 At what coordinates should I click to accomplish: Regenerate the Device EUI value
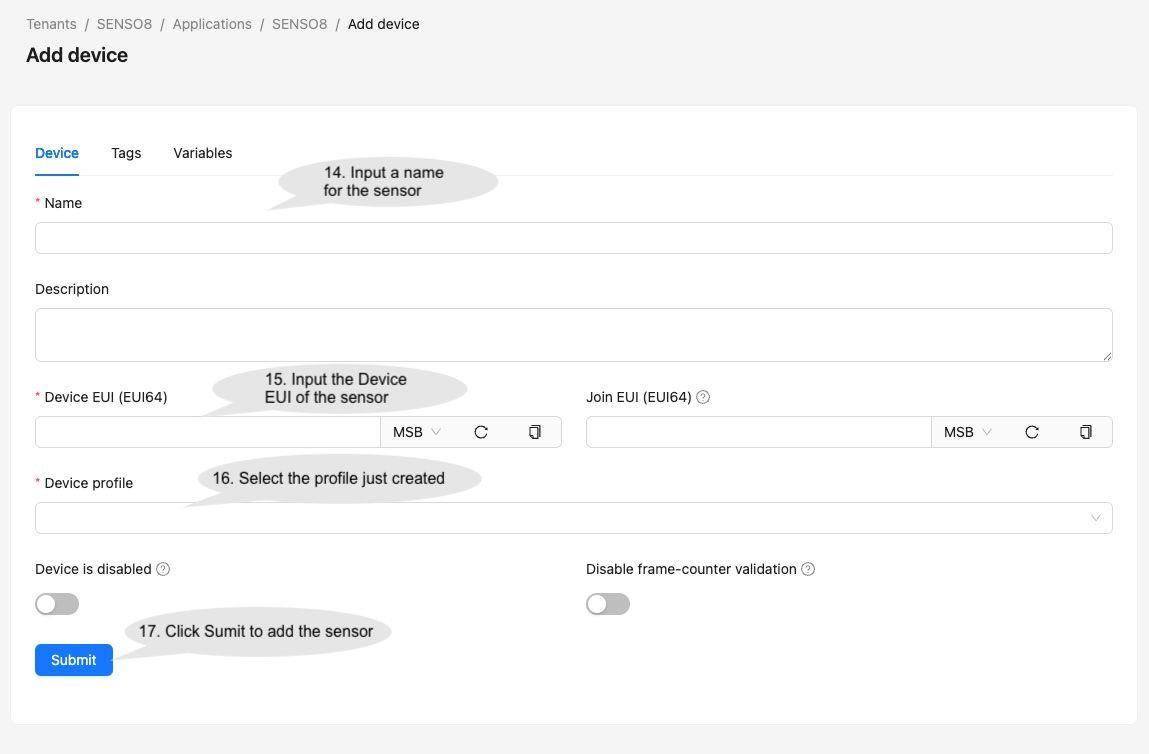[x=481, y=432]
